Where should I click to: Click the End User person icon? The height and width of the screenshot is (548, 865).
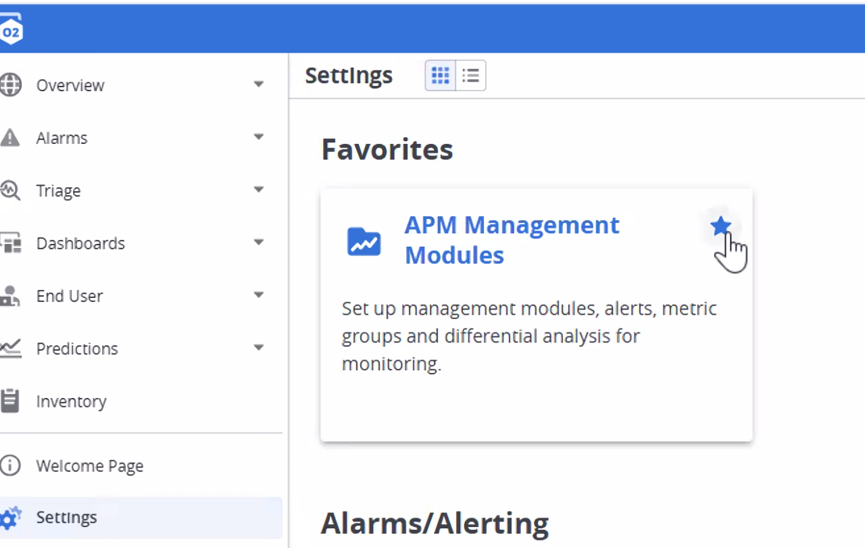point(10,296)
